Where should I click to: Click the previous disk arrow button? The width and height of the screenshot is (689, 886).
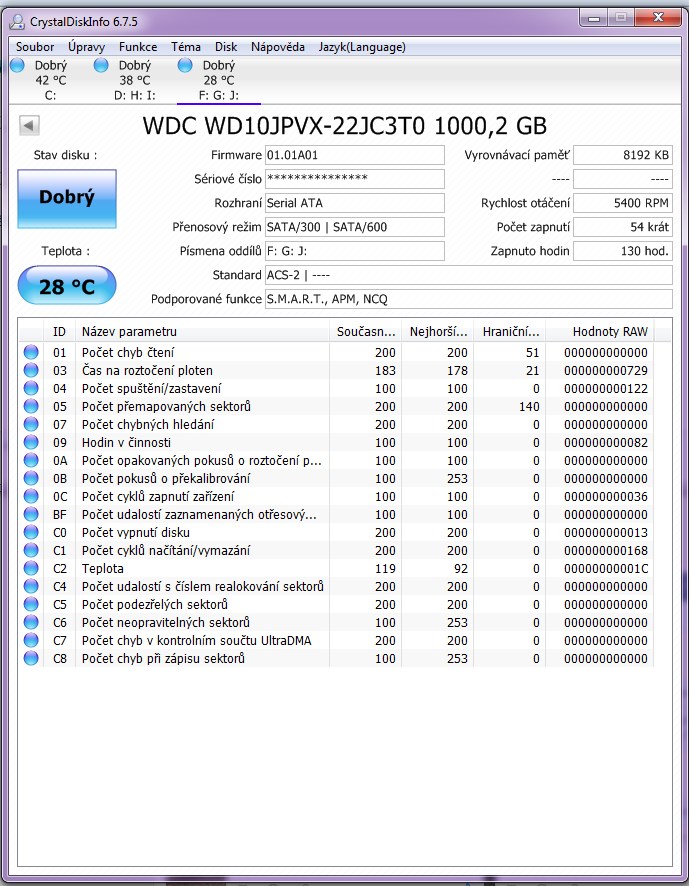(x=29, y=125)
